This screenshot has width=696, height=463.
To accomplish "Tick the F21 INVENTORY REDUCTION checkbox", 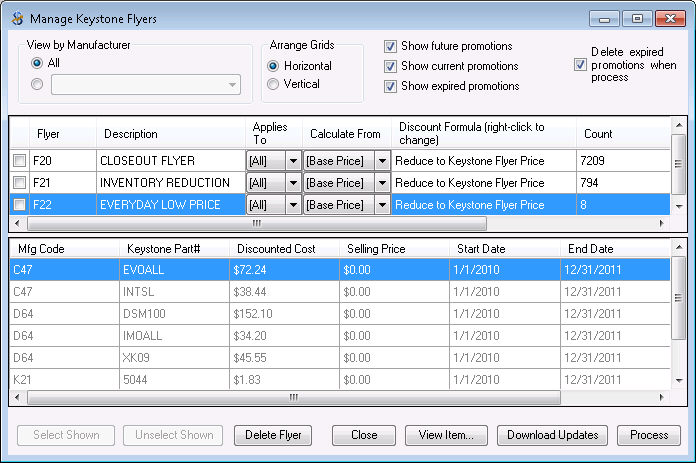I will coord(19,183).
